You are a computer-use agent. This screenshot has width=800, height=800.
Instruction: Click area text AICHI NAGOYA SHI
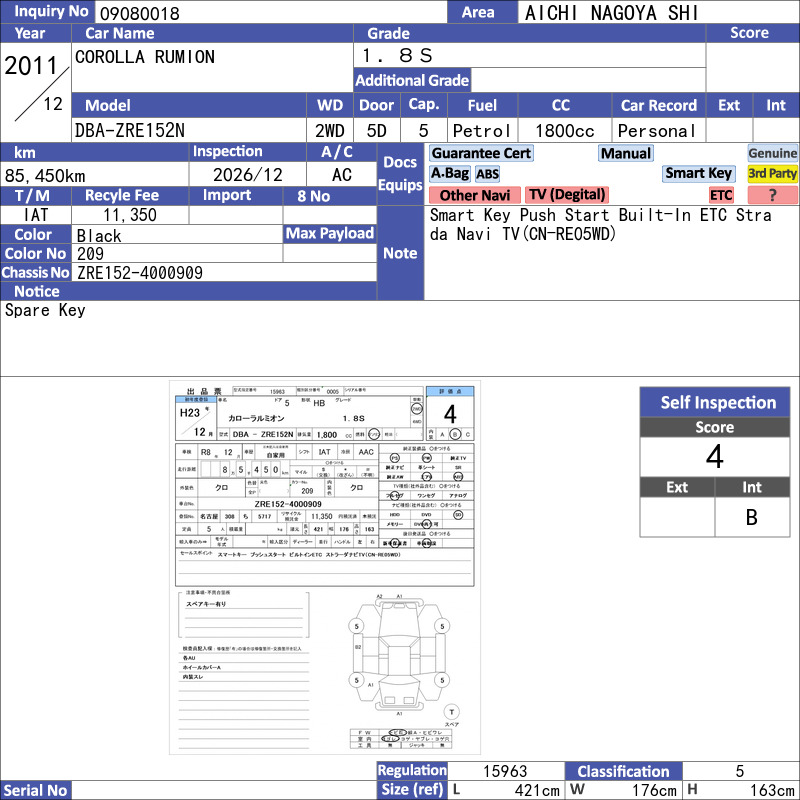[x=611, y=13]
